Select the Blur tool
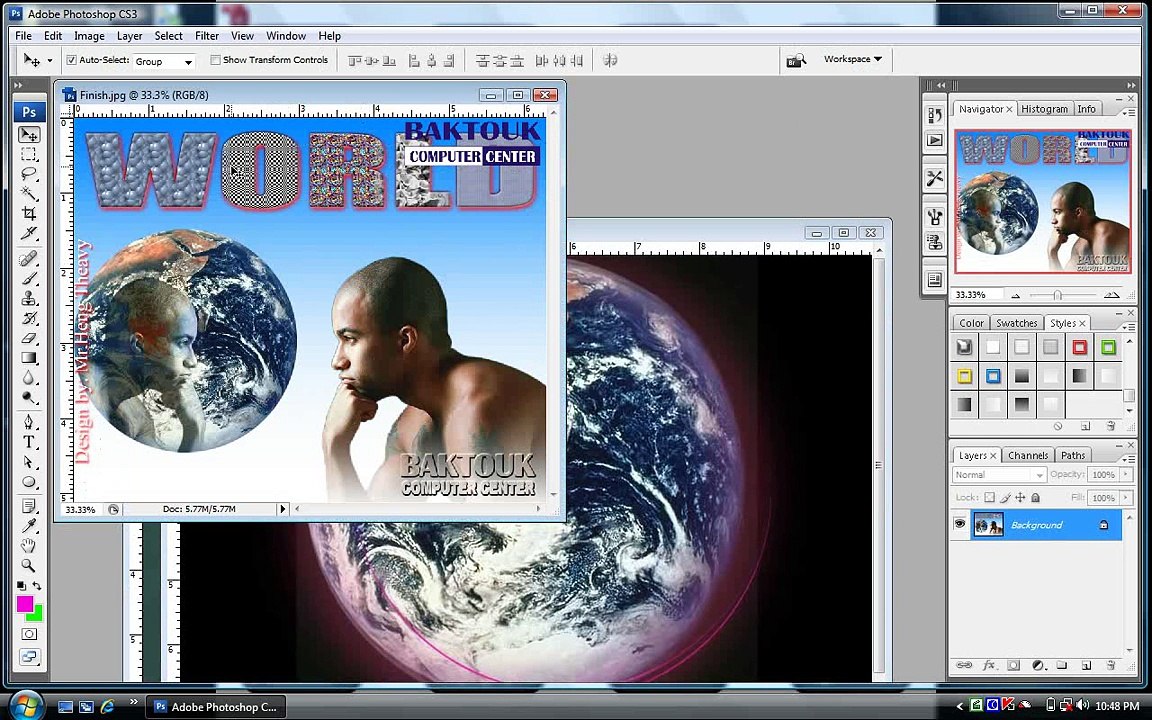Viewport: 1152px width, 720px height. tap(29, 378)
